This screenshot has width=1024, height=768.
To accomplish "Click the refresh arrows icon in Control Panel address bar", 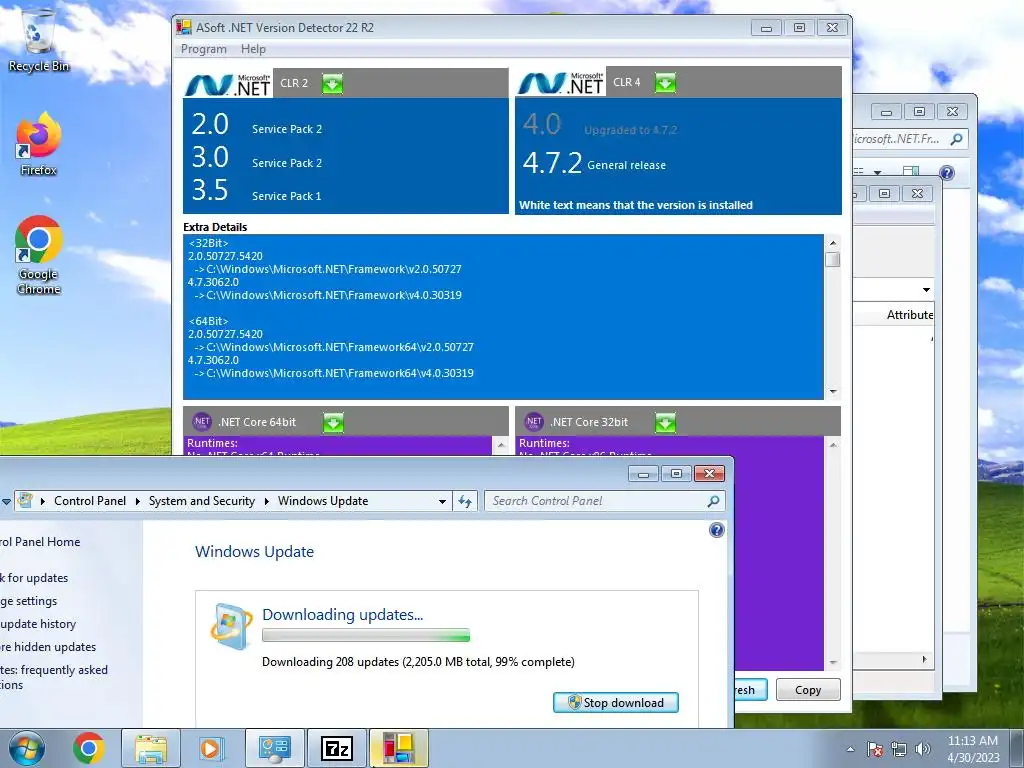I will tap(465, 501).
